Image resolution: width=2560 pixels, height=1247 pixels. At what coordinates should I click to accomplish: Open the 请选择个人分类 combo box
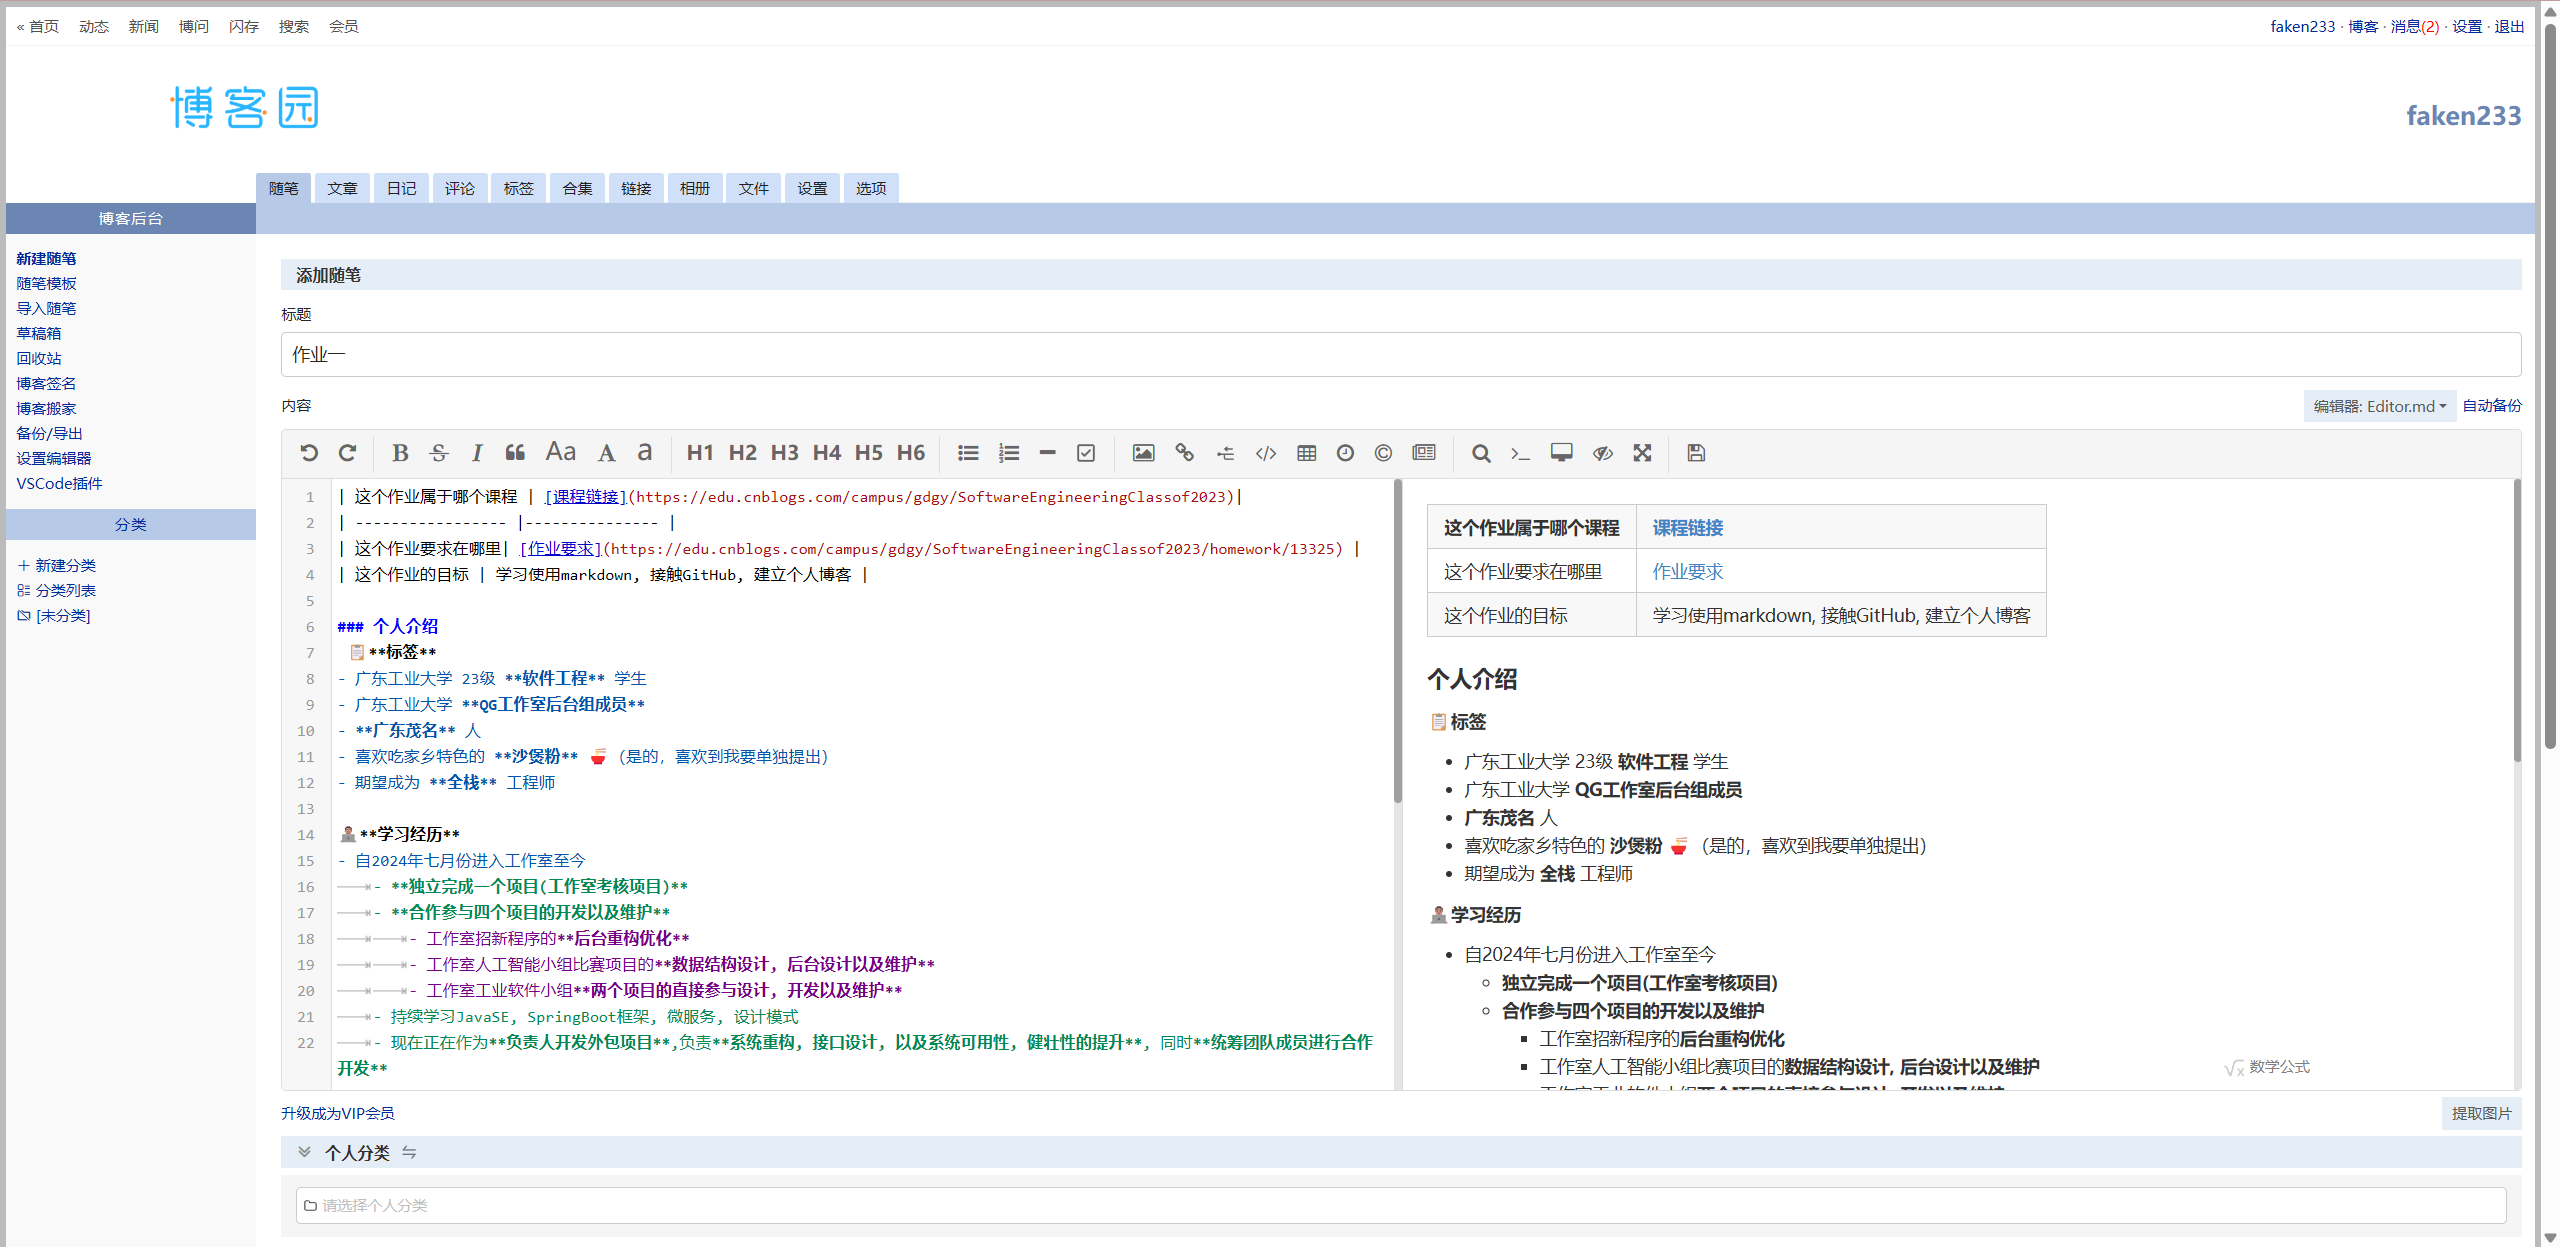tap(1400, 1205)
